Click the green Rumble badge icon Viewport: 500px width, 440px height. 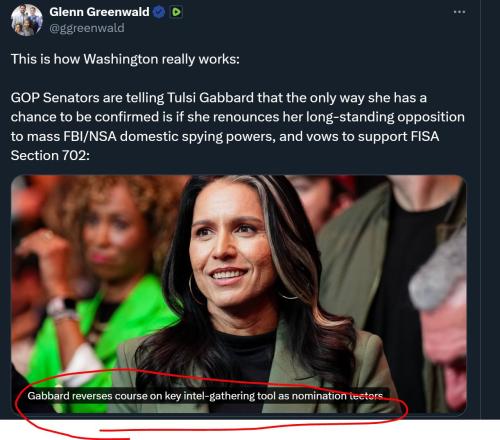point(176,12)
